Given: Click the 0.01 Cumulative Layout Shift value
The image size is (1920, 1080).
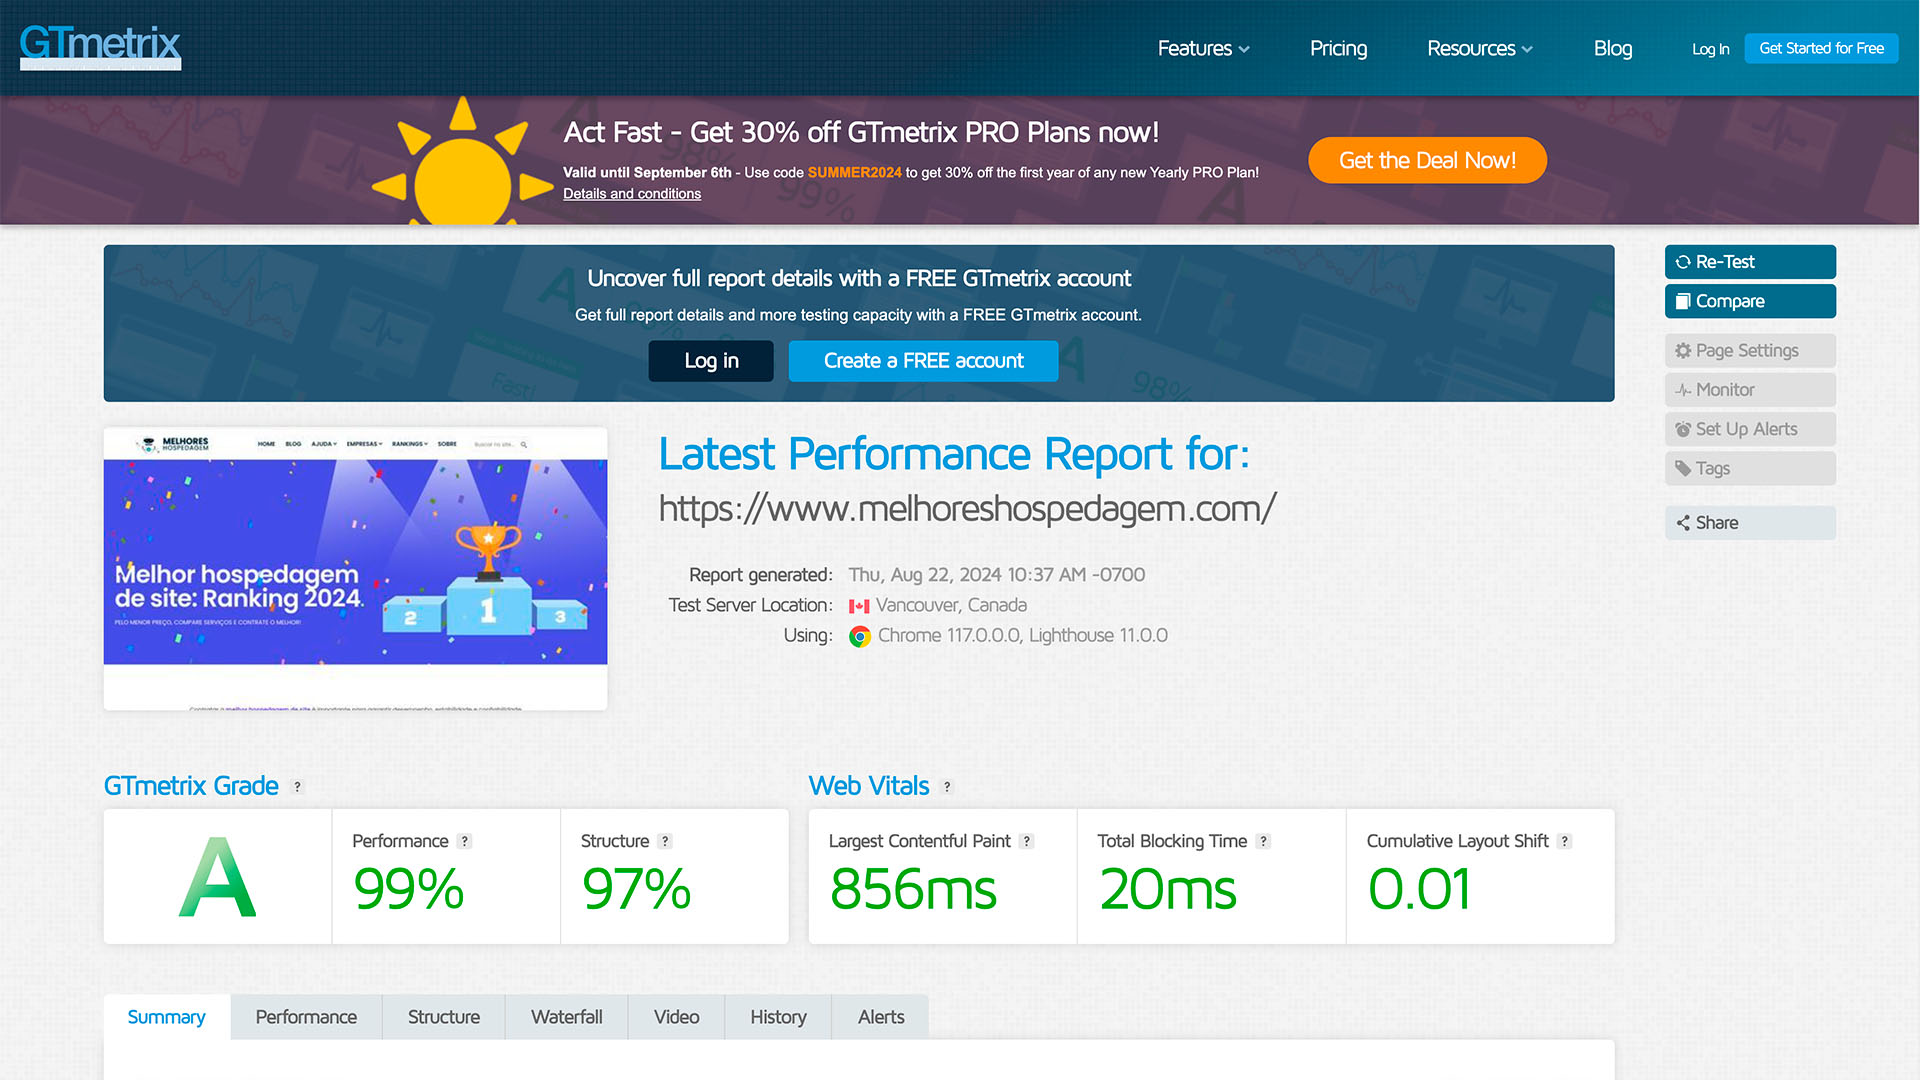Looking at the screenshot, I should tap(1419, 889).
